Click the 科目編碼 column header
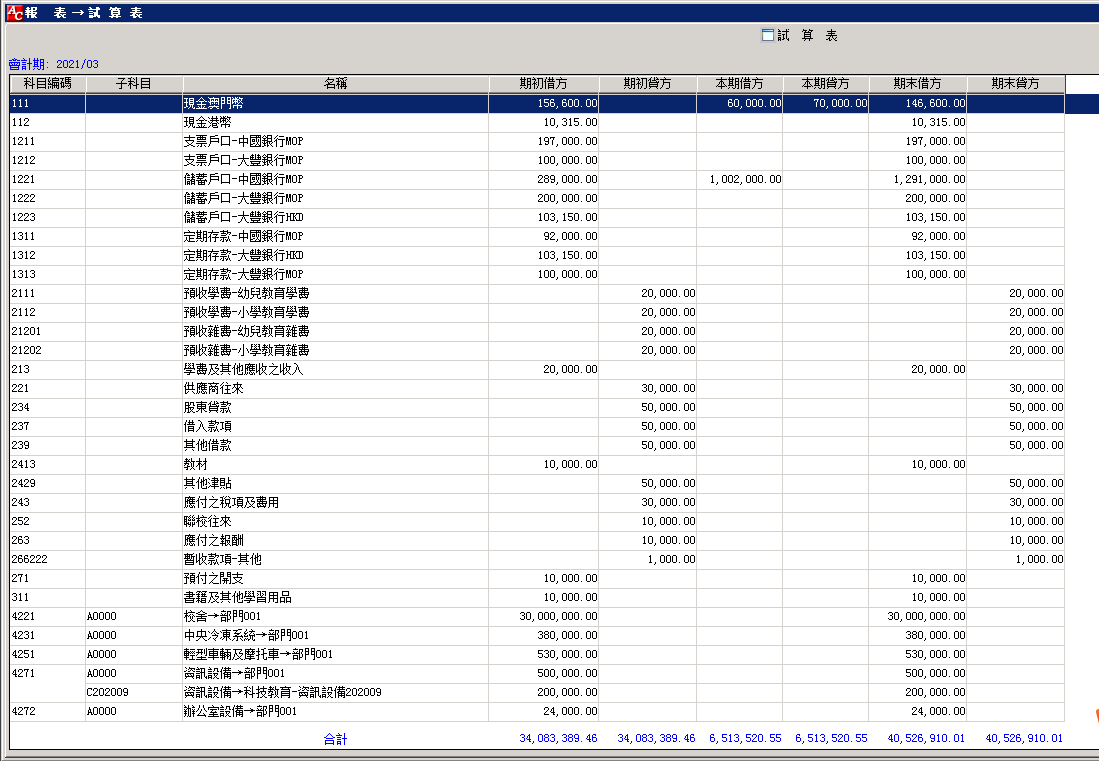 click(x=47, y=84)
